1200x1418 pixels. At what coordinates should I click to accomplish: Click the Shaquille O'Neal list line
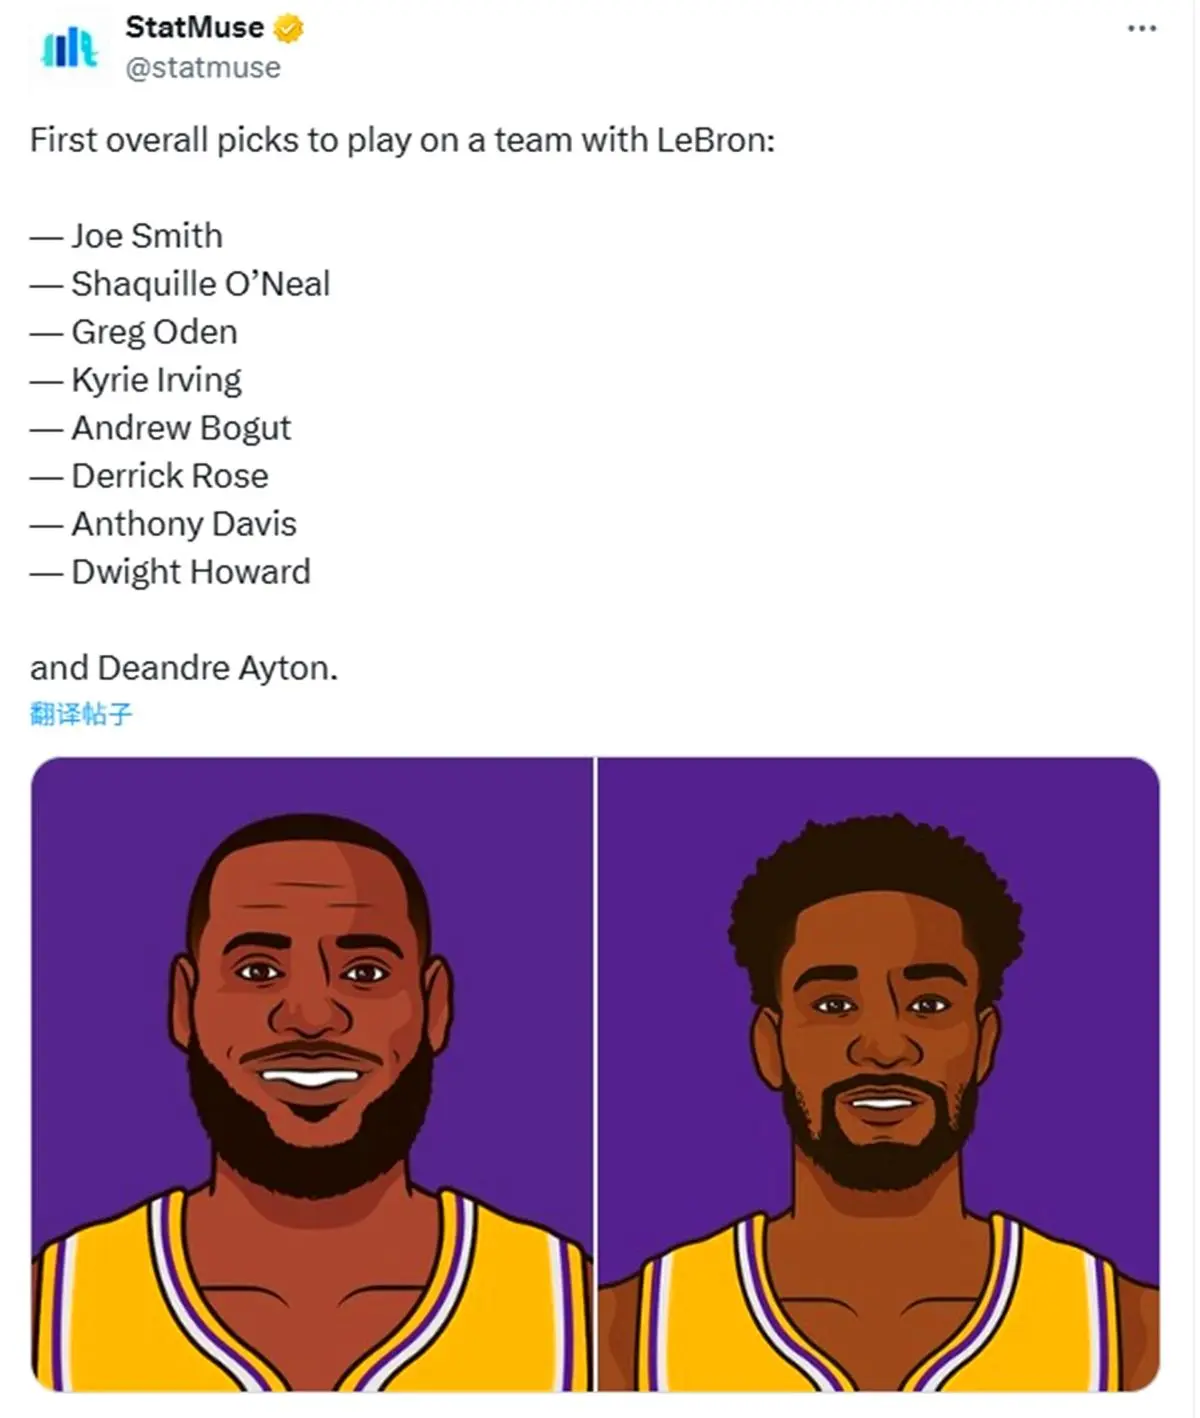(180, 284)
